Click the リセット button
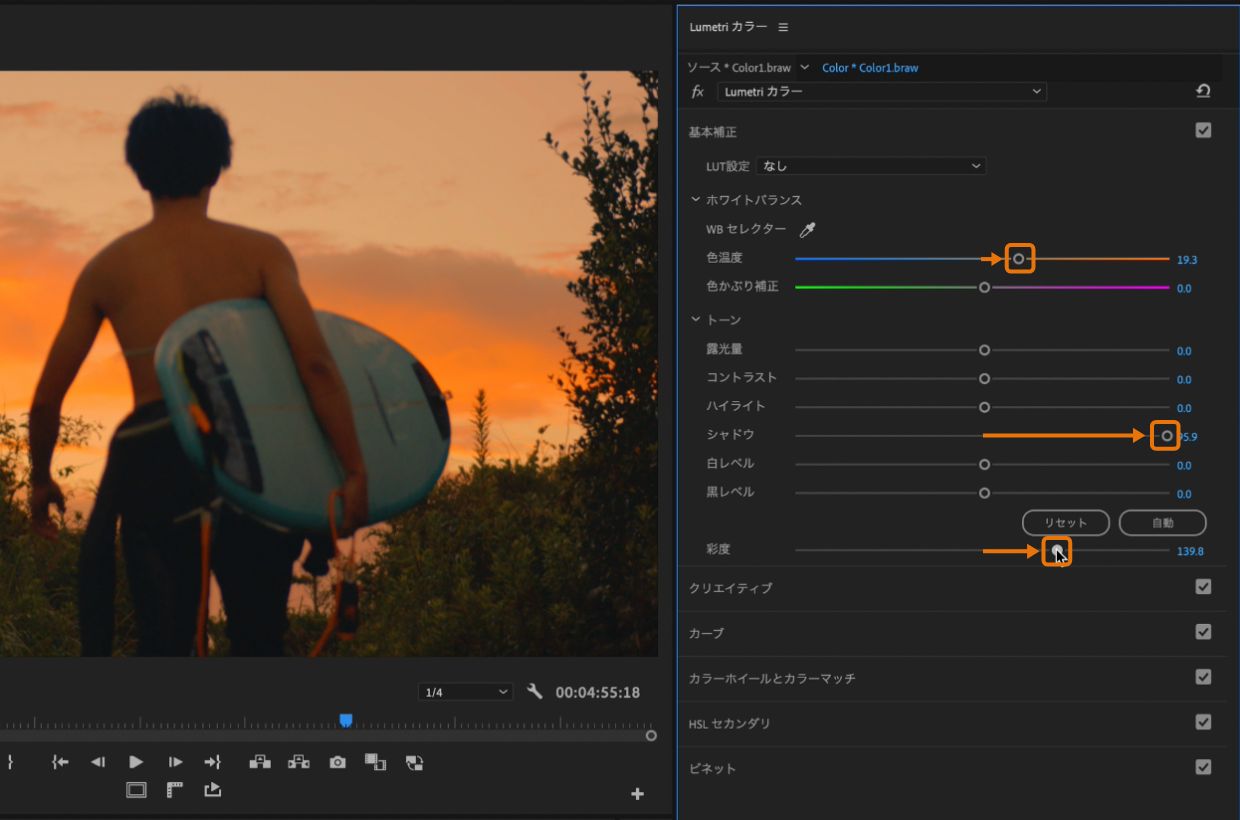 click(1066, 523)
